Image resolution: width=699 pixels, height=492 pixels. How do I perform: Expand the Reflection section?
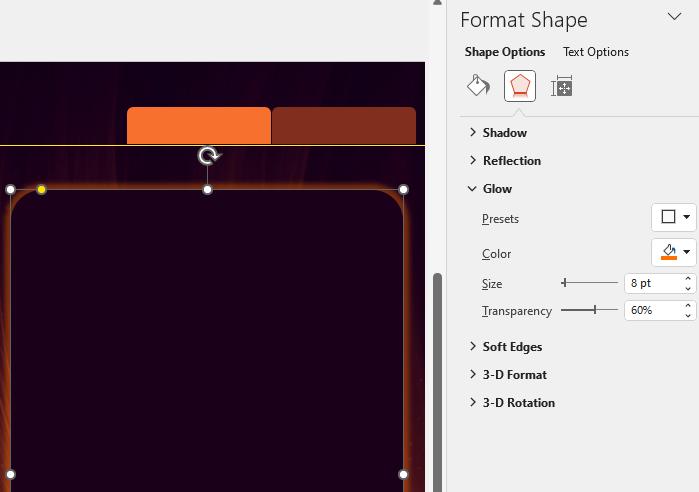click(505, 160)
